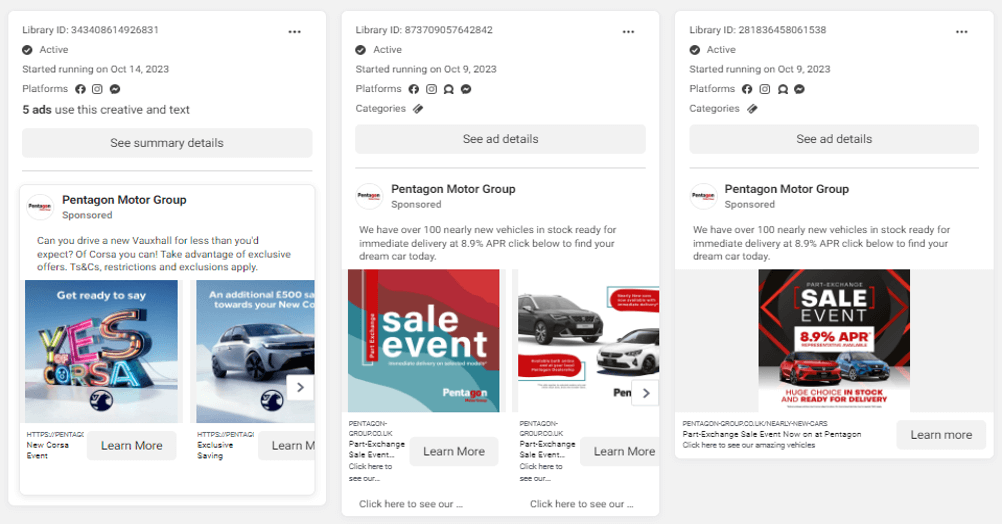
Task: Click Active status checkmark on ad 343408614926831
Action: [x=27, y=50]
